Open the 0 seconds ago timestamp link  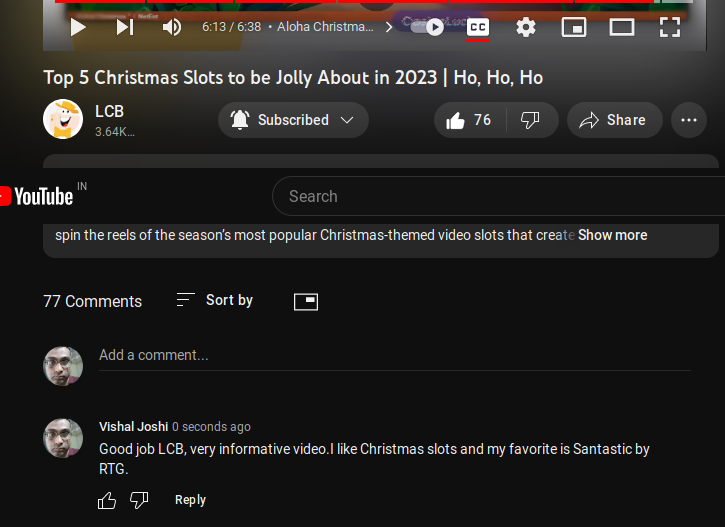pos(211,426)
